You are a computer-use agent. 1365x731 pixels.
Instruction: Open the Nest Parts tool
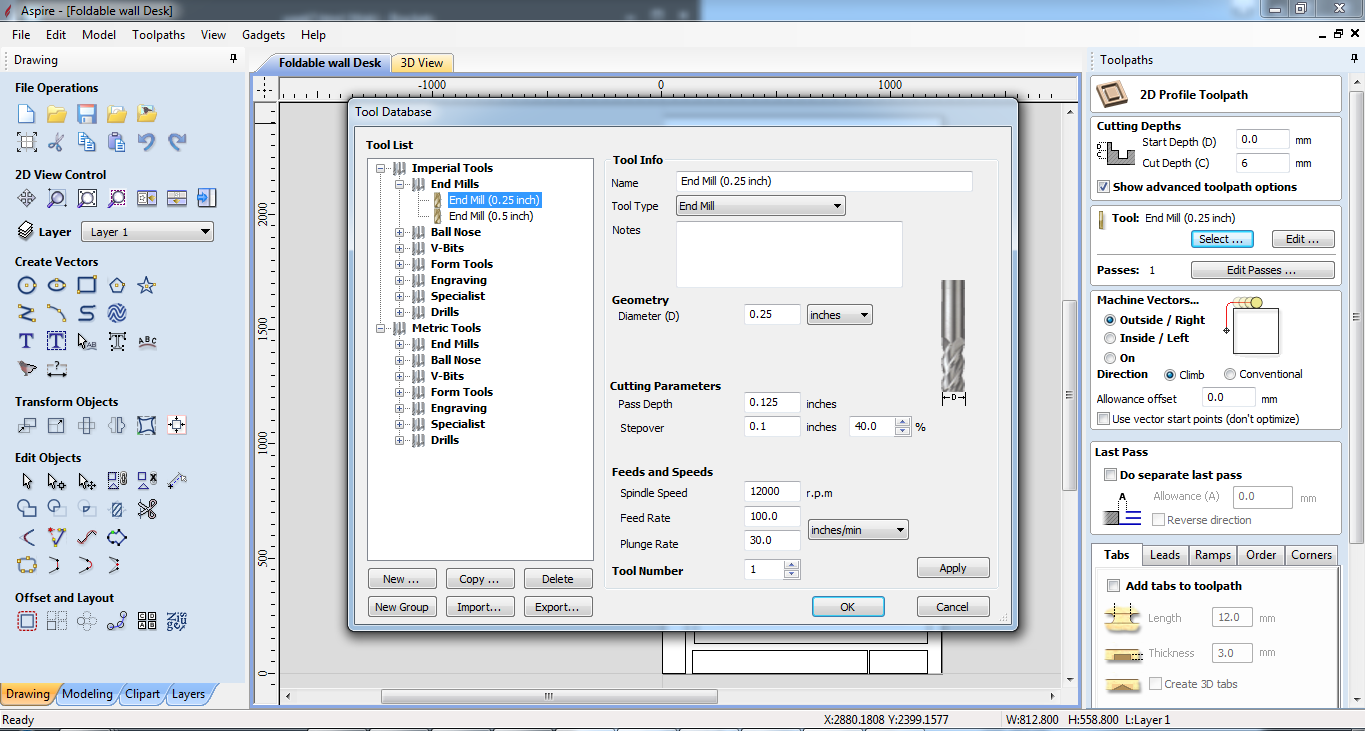[177, 621]
